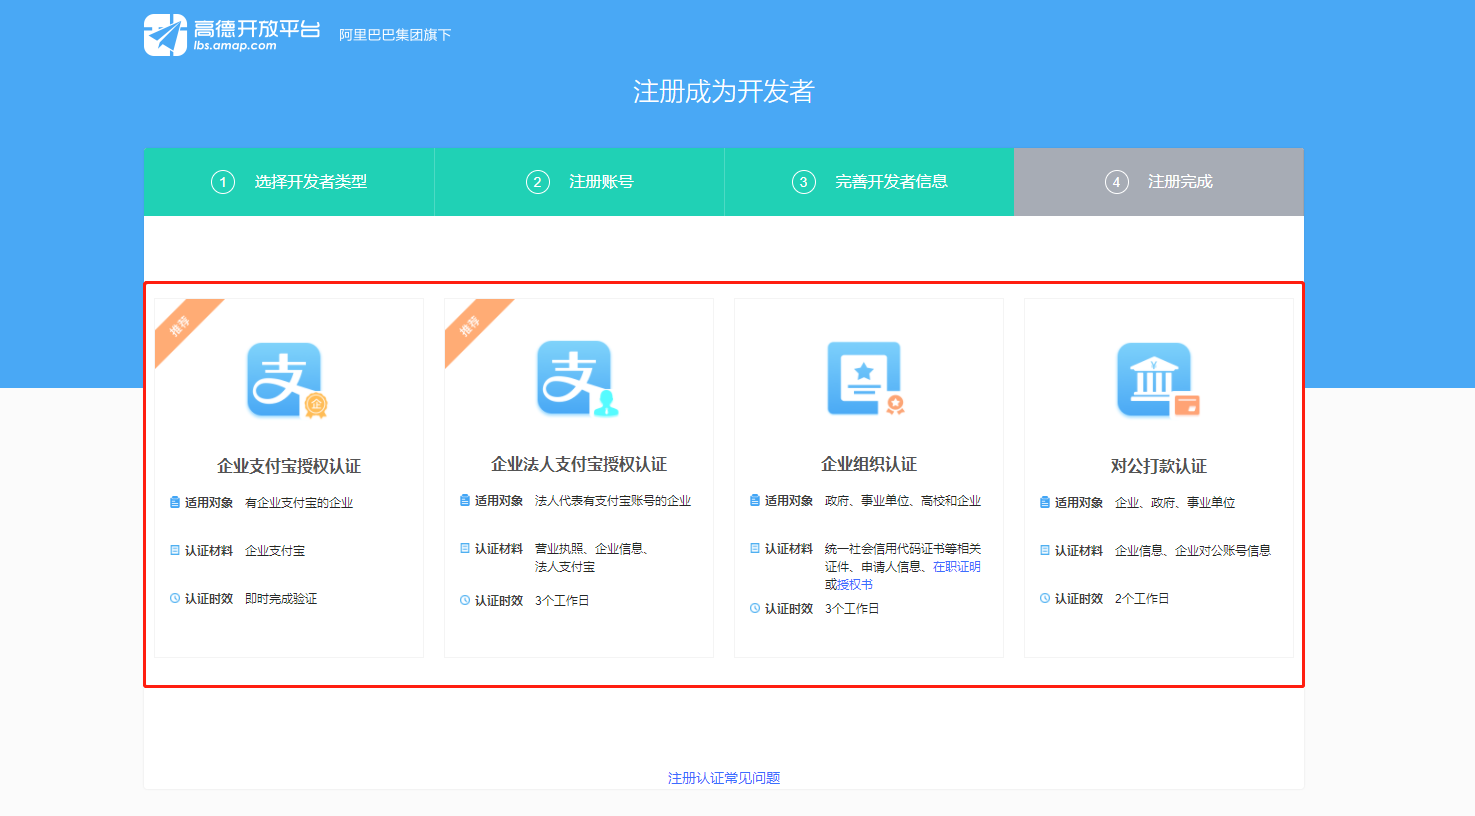Click 认证时效 clock icon in 企业组织认证 card
This screenshot has width=1475, height=816.
[x=755, y=608]
